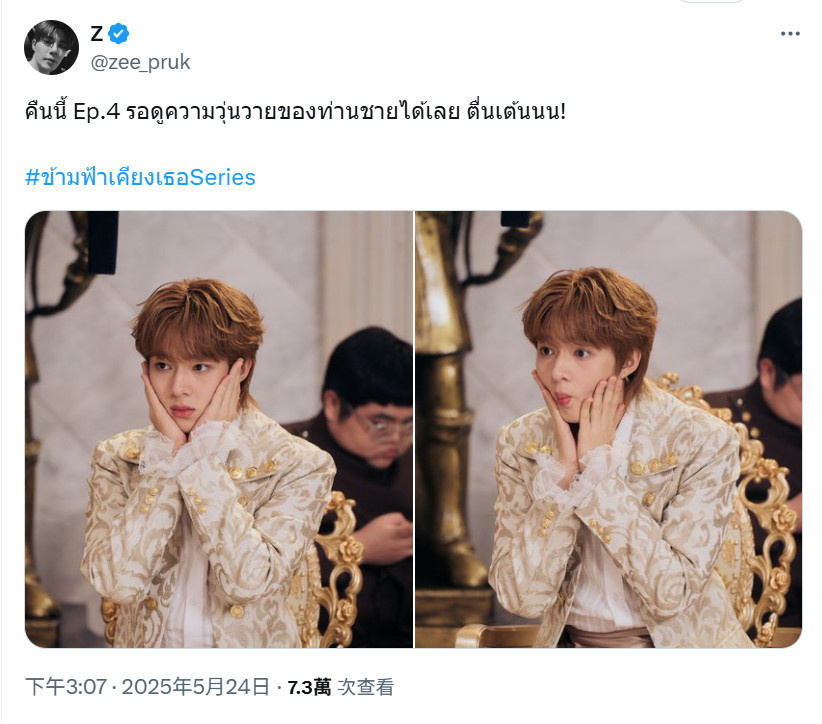Click the Ep.4 text in tweet

96,112
